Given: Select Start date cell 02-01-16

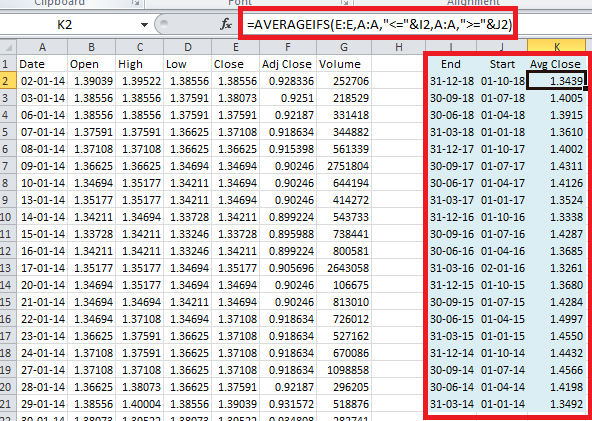Looking at the screenshot, I should tap(502, 268).
